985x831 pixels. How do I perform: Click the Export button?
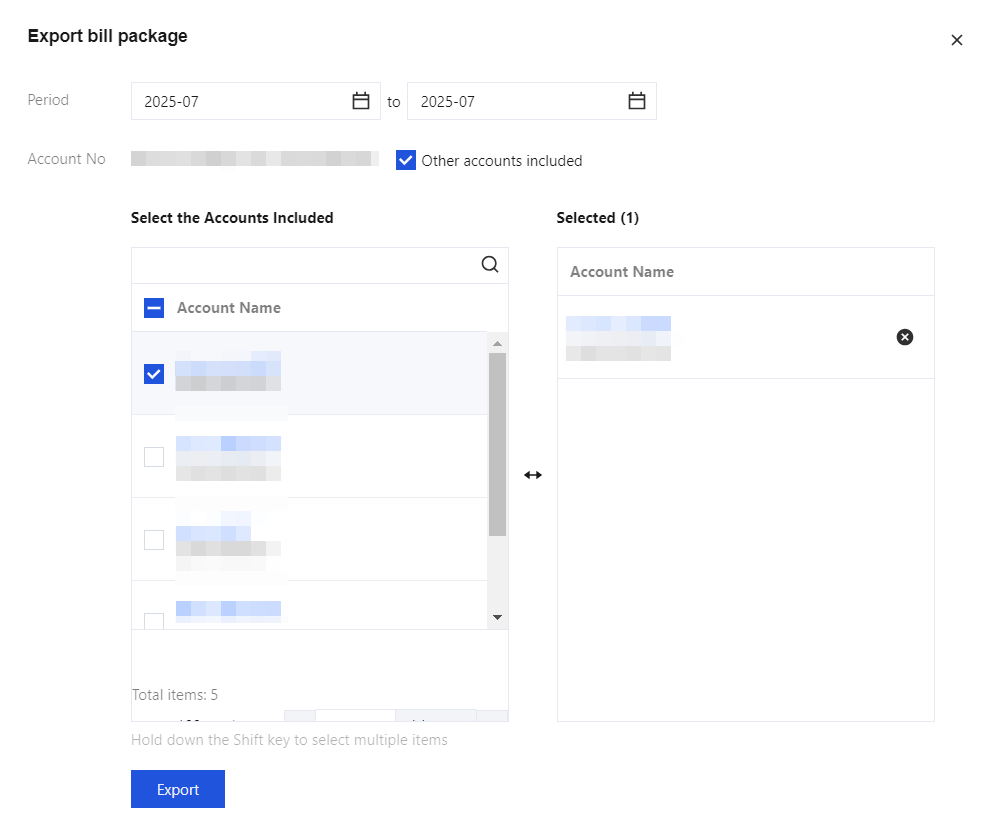pos(178,789)
